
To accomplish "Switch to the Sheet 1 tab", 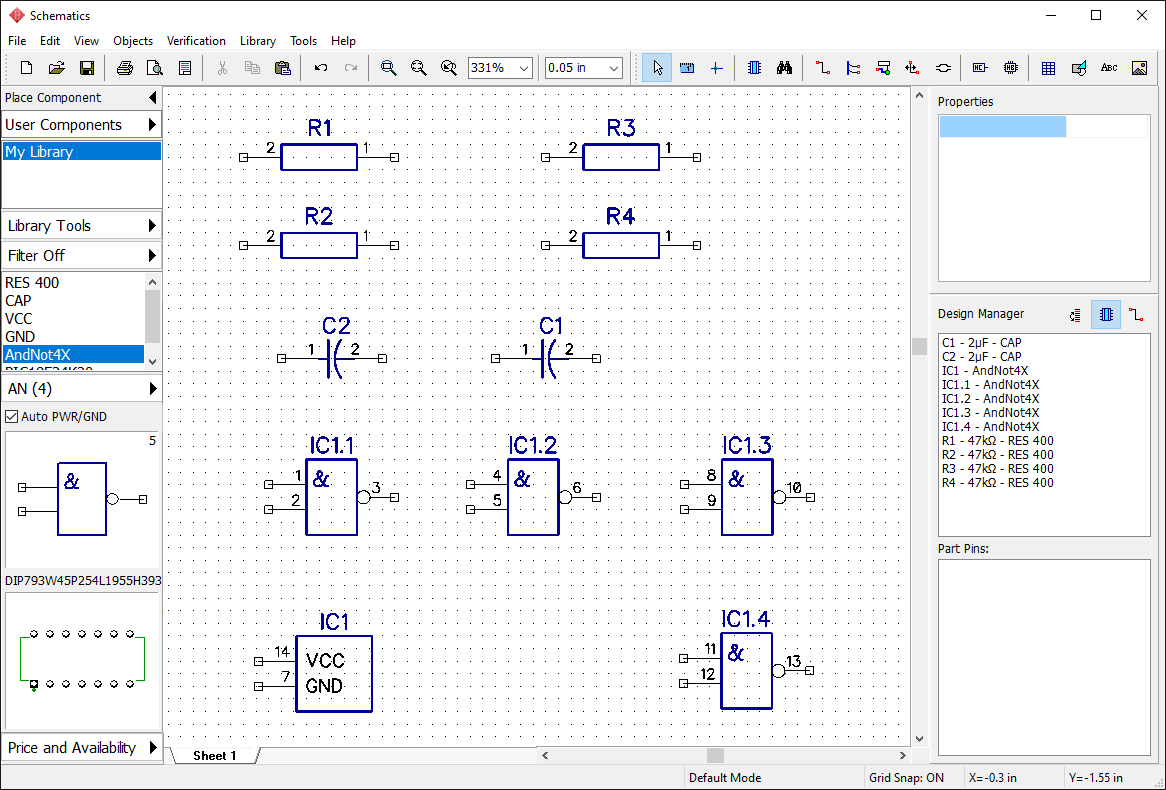I will pos(215,756).
